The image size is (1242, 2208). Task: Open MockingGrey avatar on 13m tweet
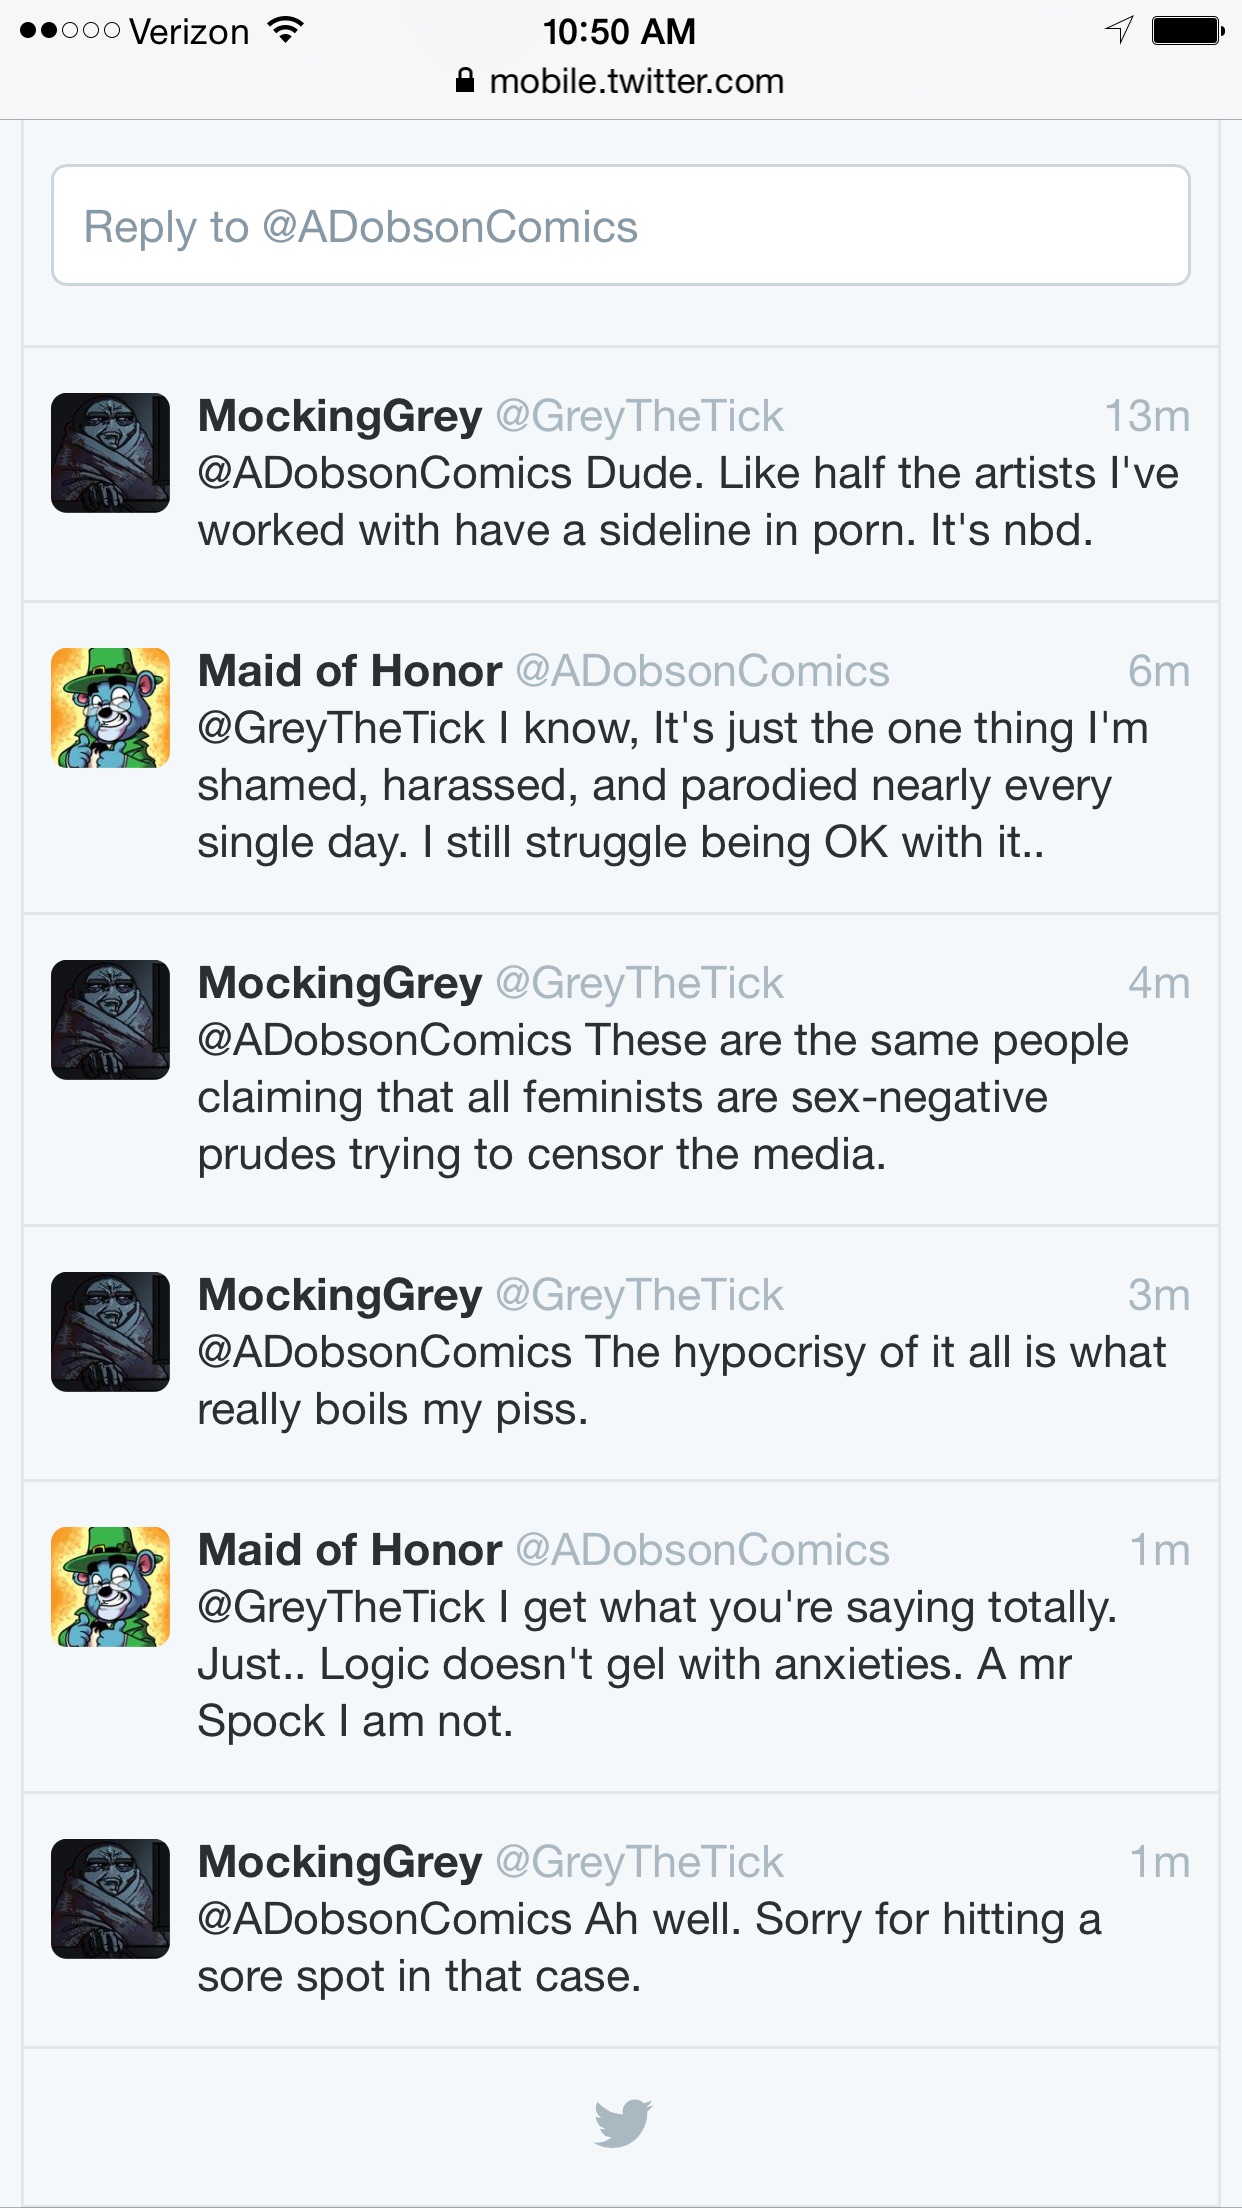(x=110, y=453)
